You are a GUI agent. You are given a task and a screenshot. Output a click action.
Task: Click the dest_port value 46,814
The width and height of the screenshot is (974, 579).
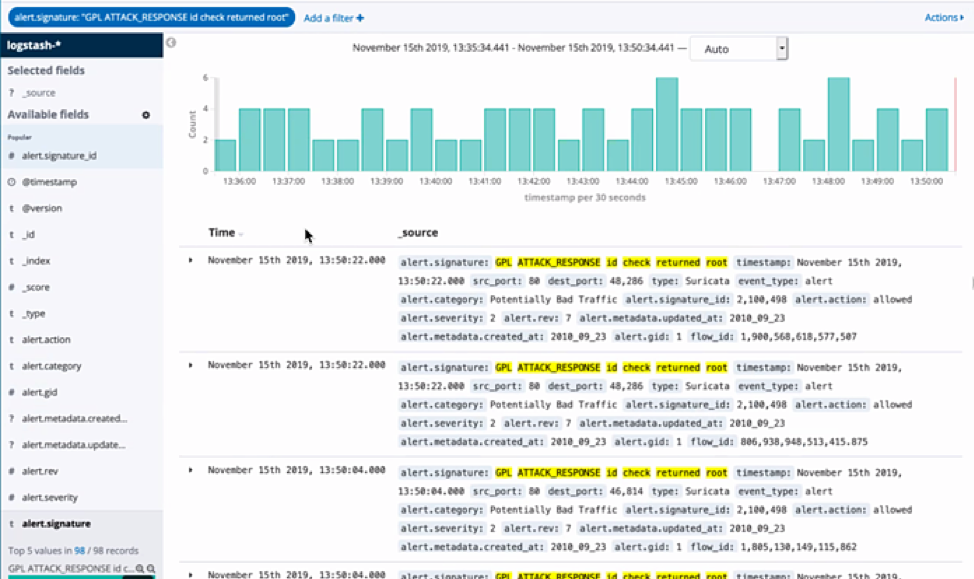pos(626,491)
